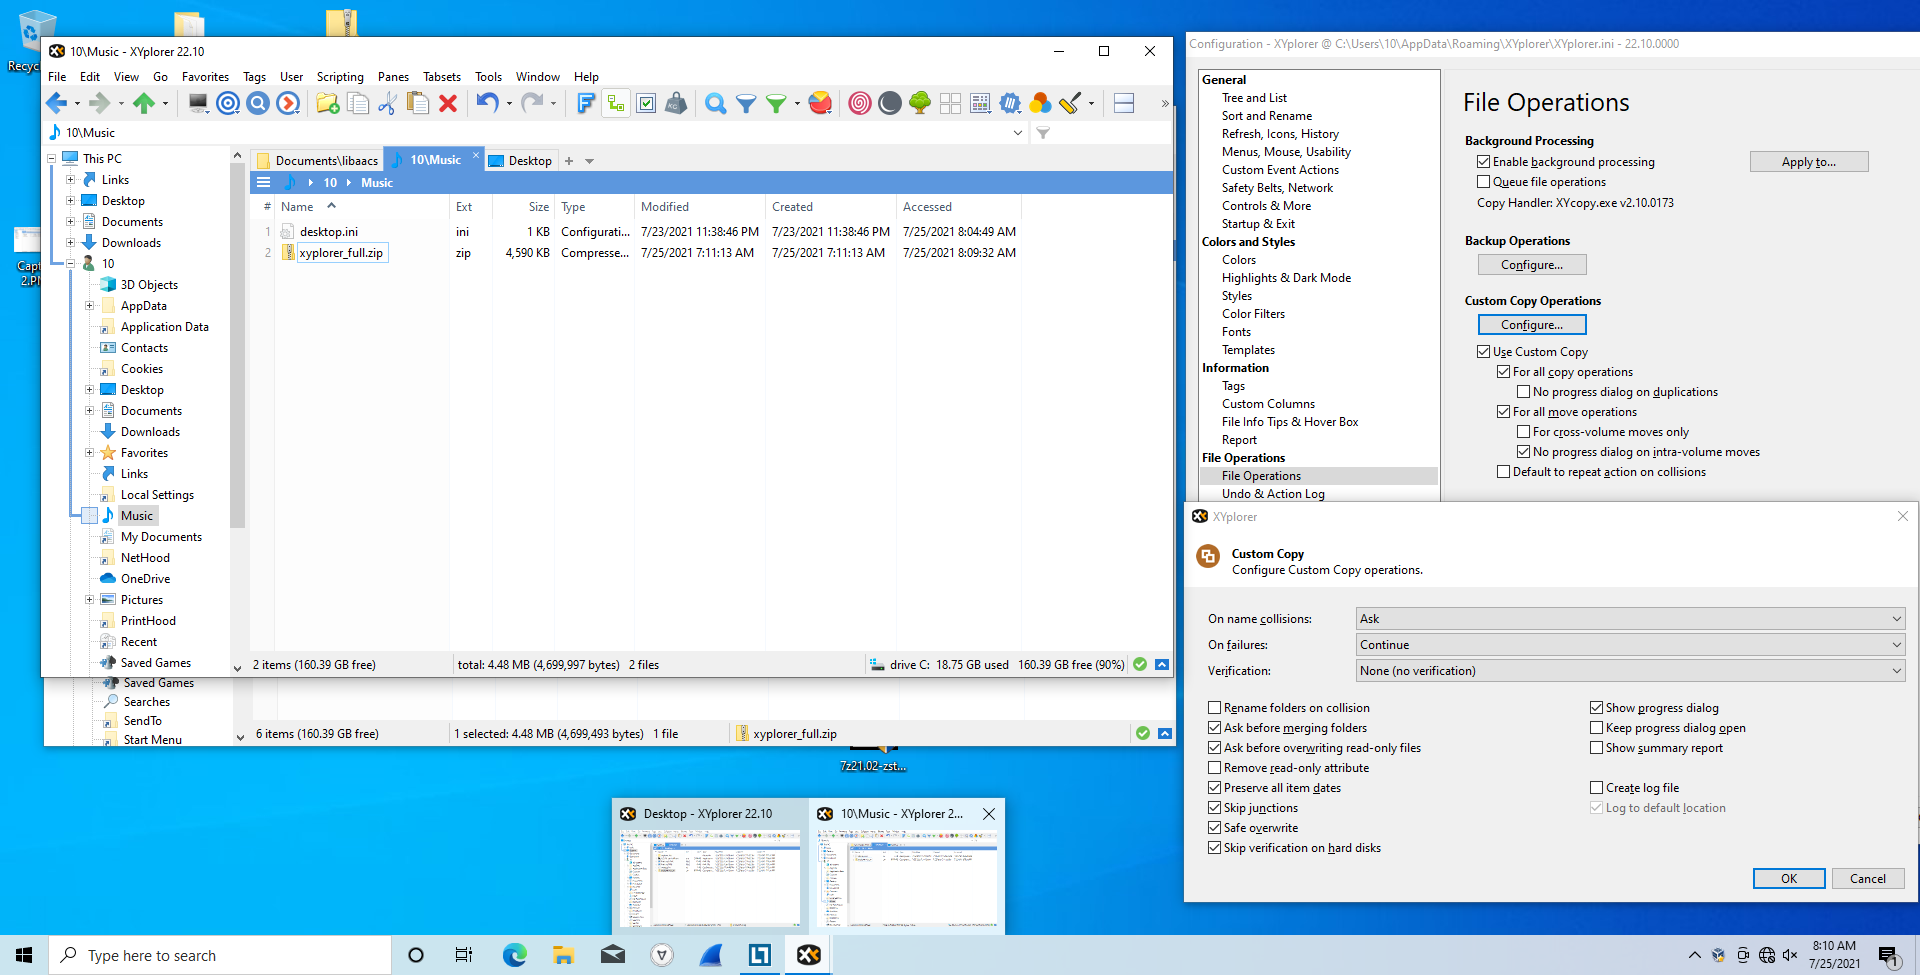Open the Scripting menu

click(x=340, y=77)
